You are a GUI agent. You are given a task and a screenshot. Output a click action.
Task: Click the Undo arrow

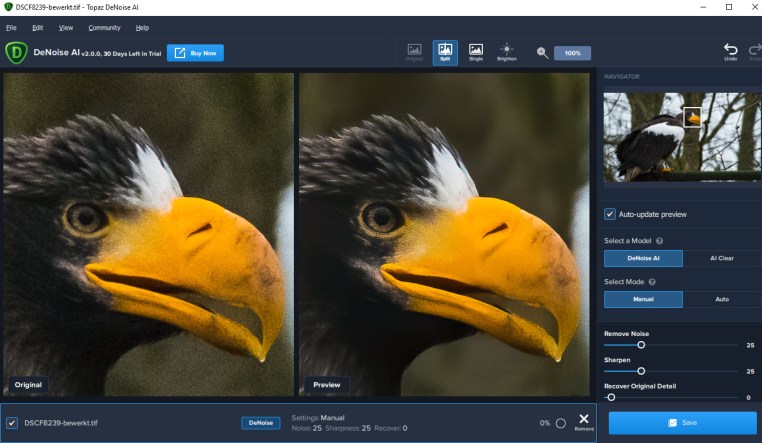point(730,51)
